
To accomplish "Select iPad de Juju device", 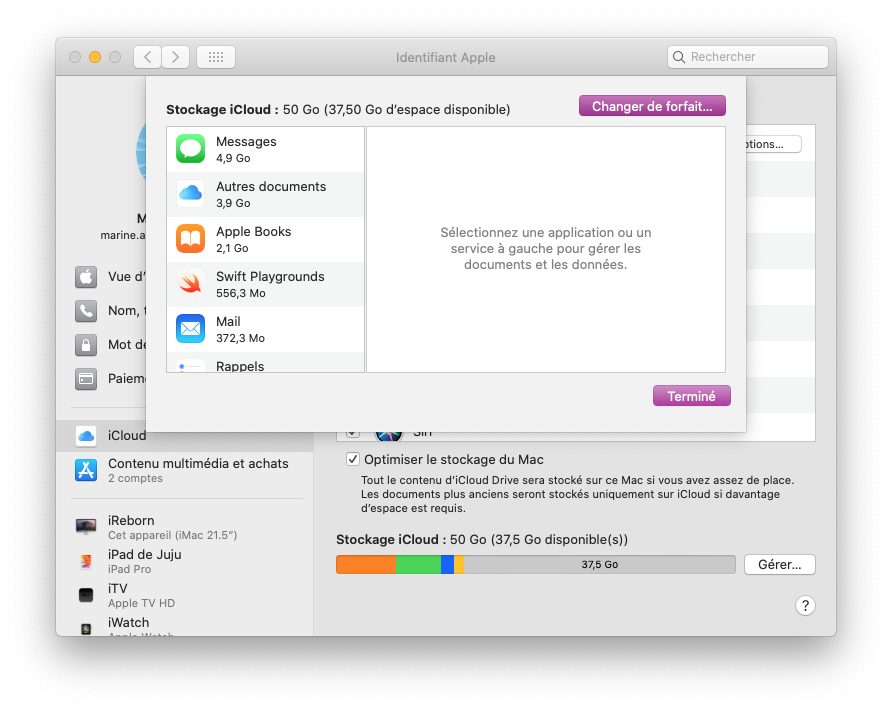I will tap(144, 560).
